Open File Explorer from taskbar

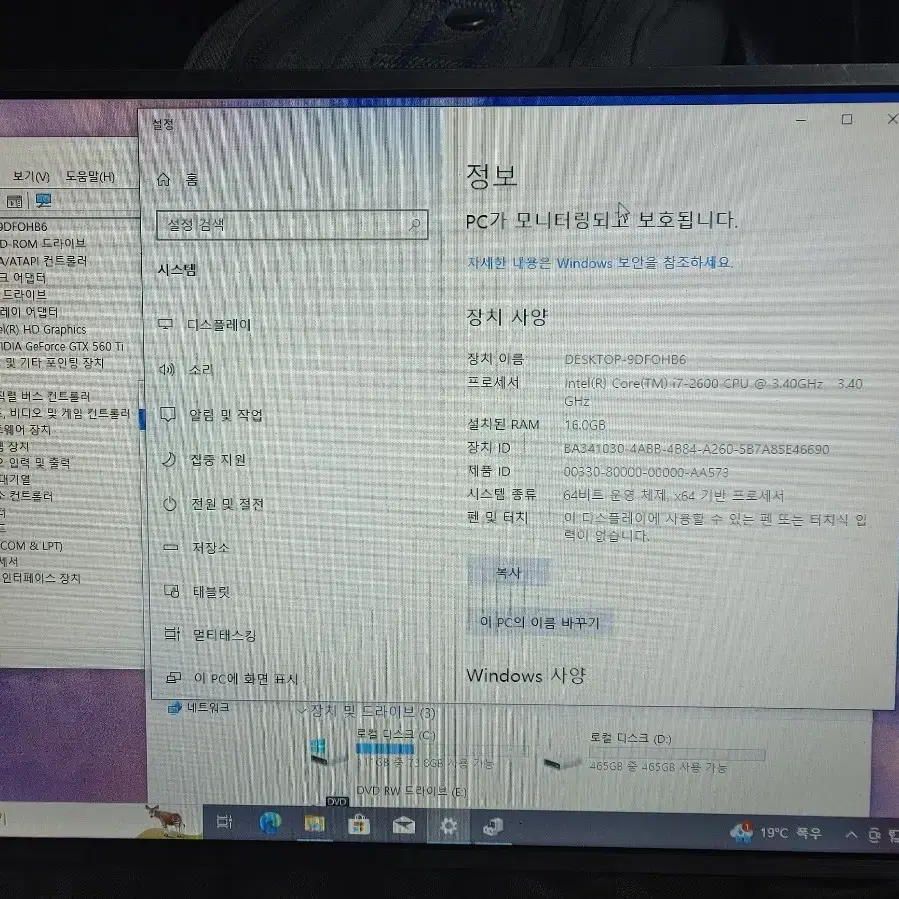(314, 824)
